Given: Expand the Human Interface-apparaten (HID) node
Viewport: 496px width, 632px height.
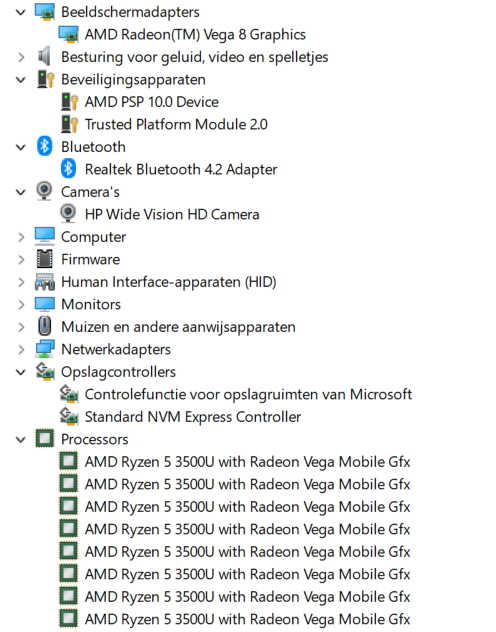Looking at the screenshot, I should (x=21, y=282).
